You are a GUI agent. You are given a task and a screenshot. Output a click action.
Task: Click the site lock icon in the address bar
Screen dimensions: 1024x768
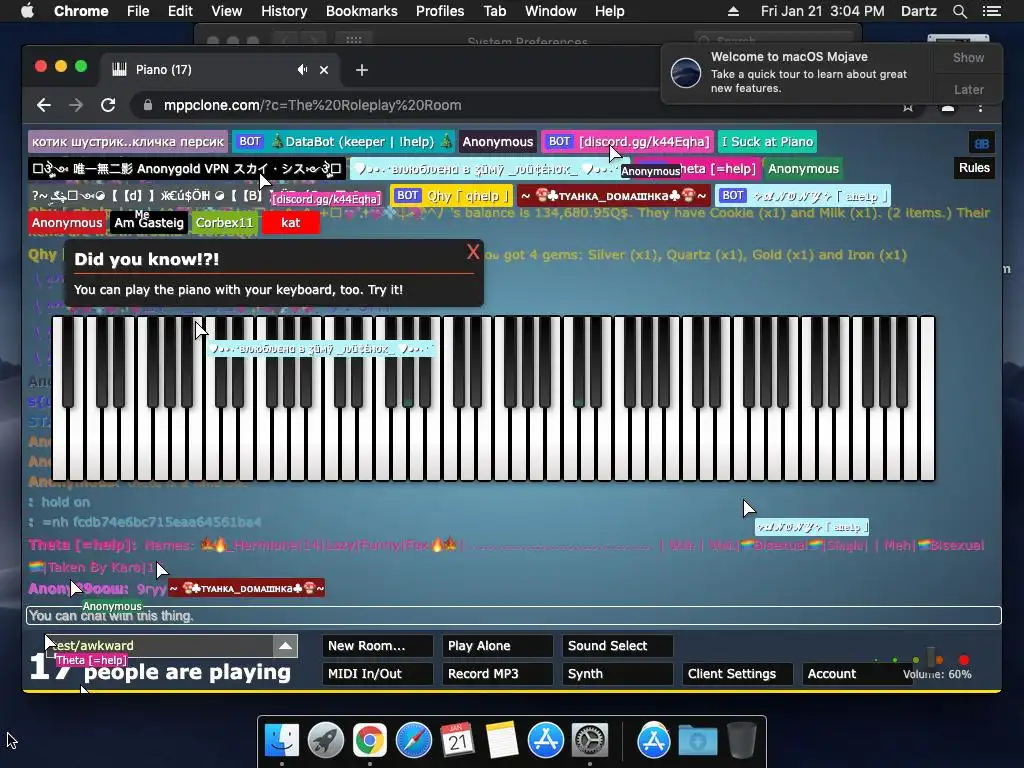[x=148, y=105]
